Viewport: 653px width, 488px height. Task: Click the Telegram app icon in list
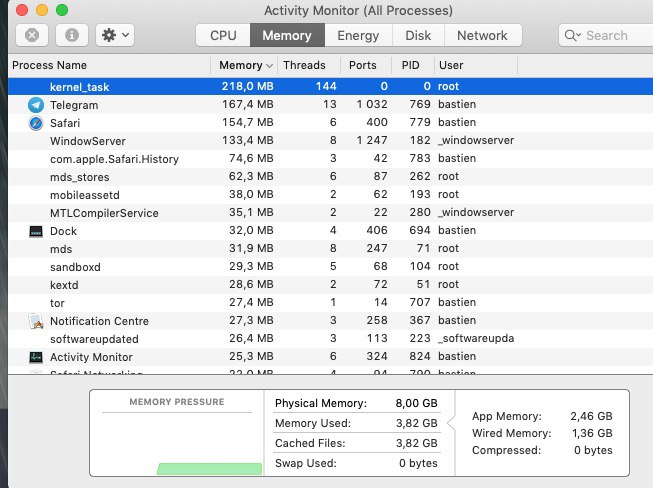(x=36, y=105)
